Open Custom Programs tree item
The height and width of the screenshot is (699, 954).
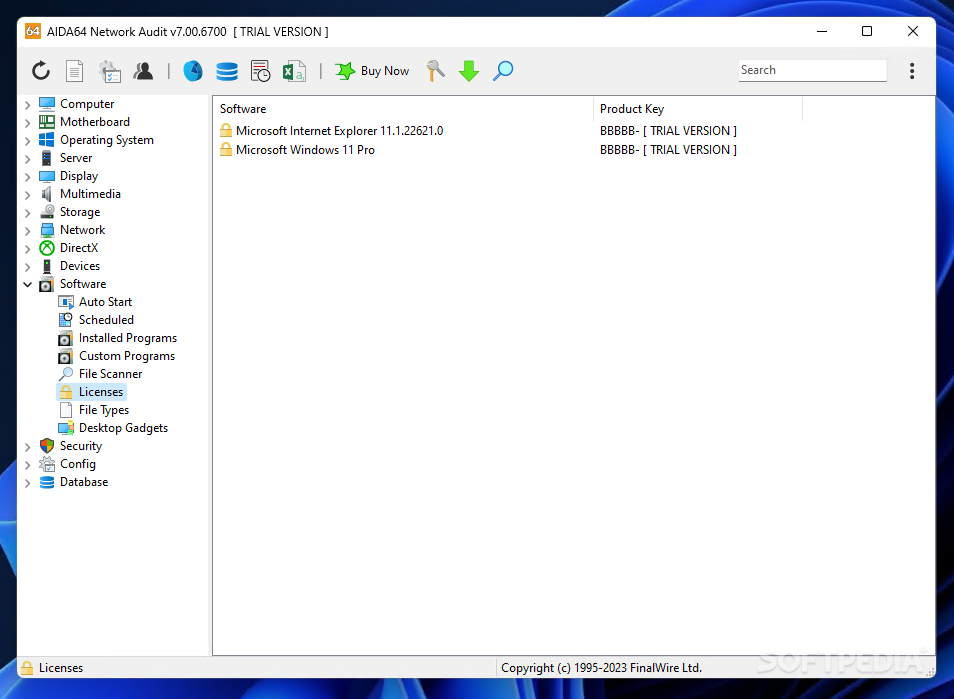(127, 356)
